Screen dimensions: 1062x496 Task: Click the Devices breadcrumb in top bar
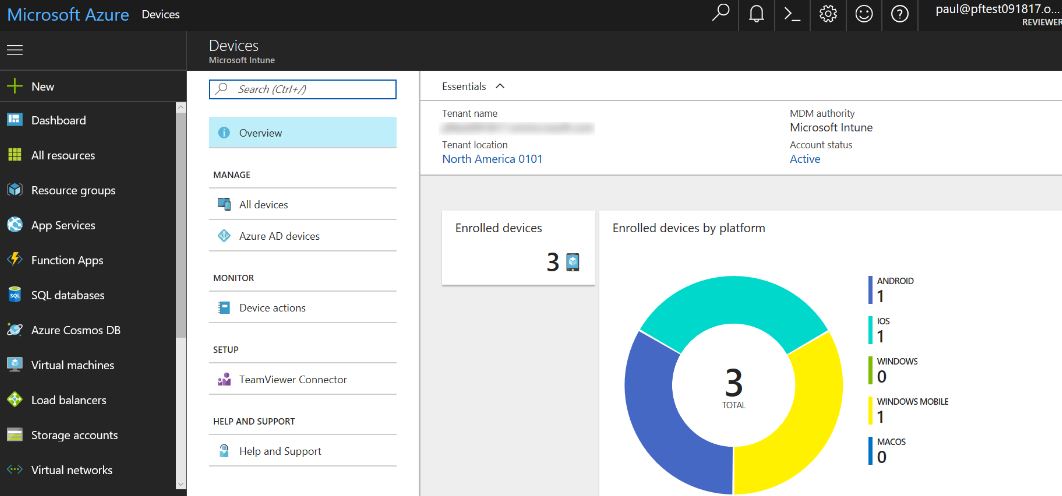pos(161,14)
